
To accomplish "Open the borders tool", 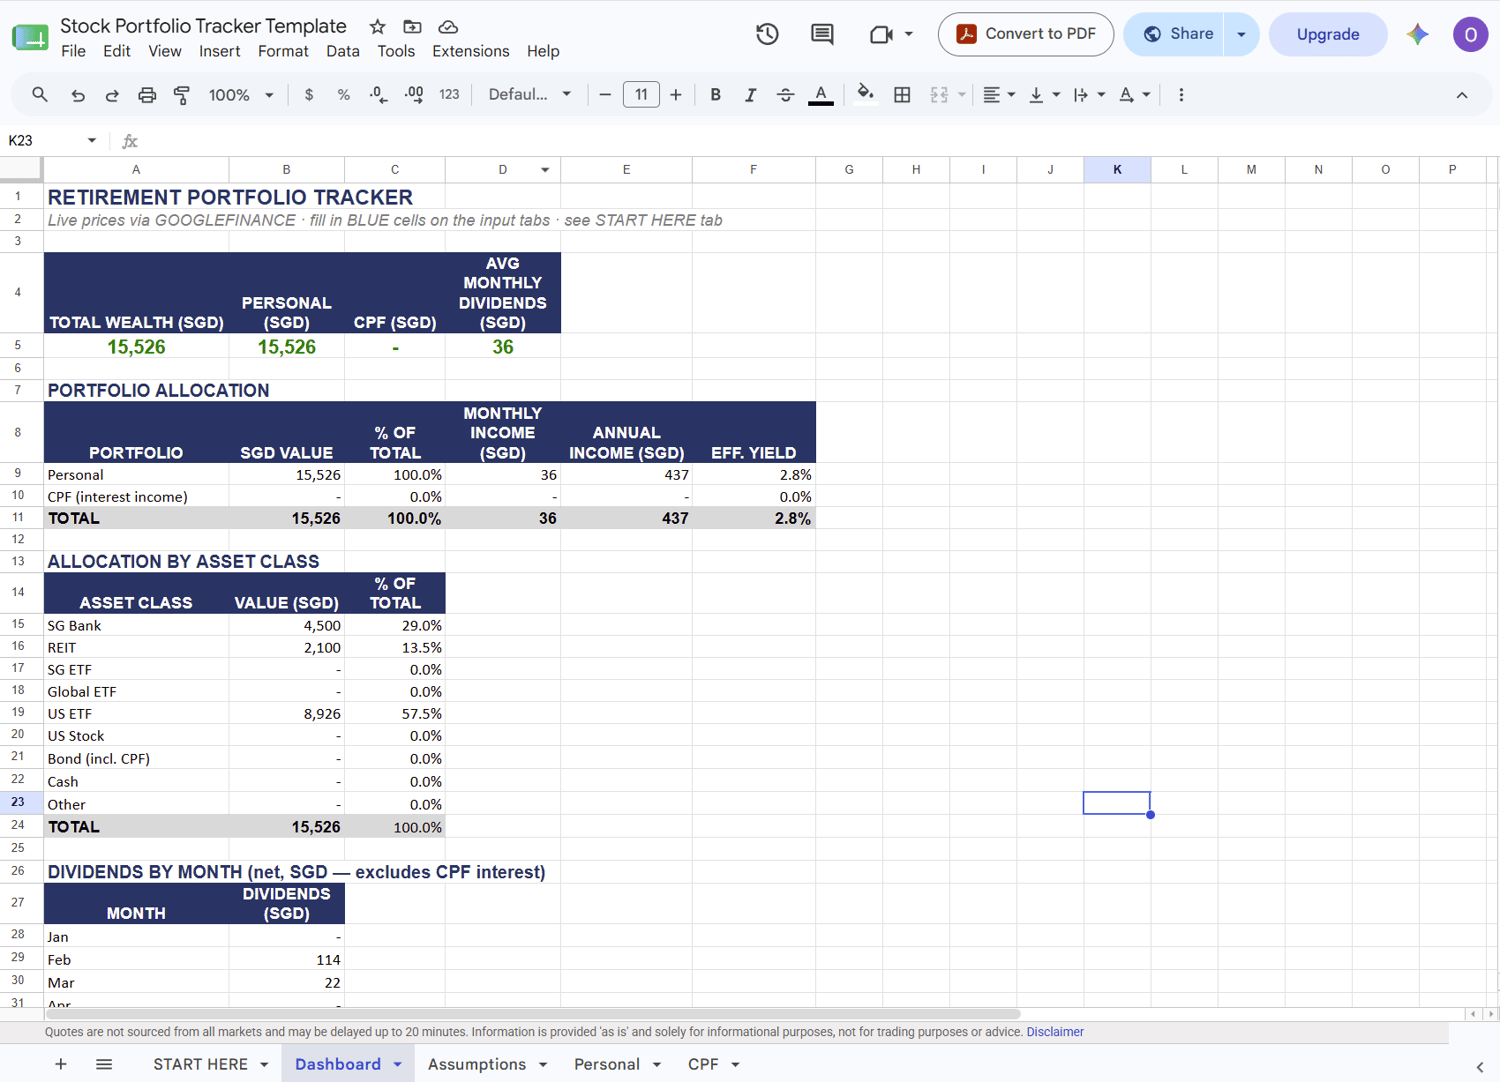I will click(x=902, y=95).
